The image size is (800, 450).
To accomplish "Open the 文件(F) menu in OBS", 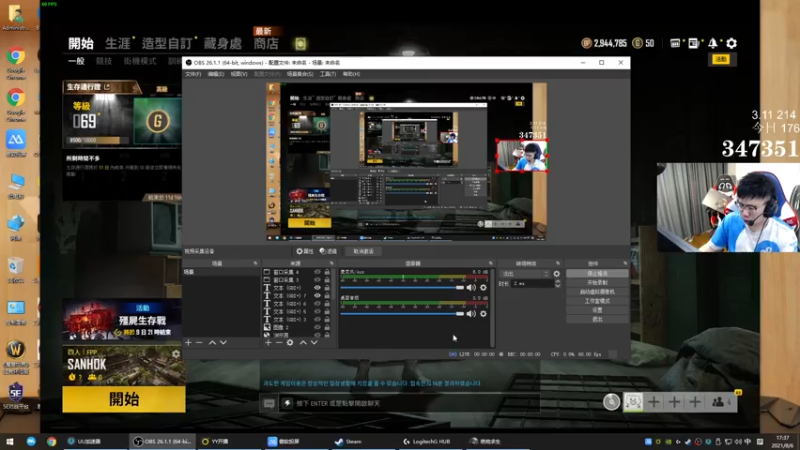I will click(x=193, y=74).
